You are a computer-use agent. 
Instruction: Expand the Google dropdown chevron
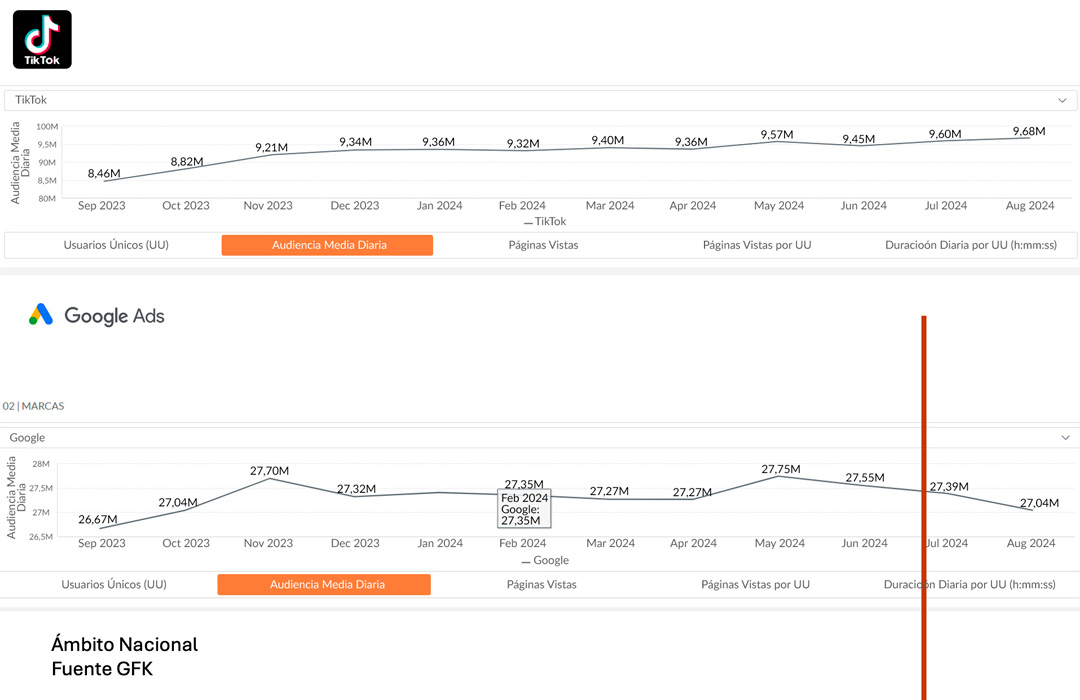[x=1065, y=438]
